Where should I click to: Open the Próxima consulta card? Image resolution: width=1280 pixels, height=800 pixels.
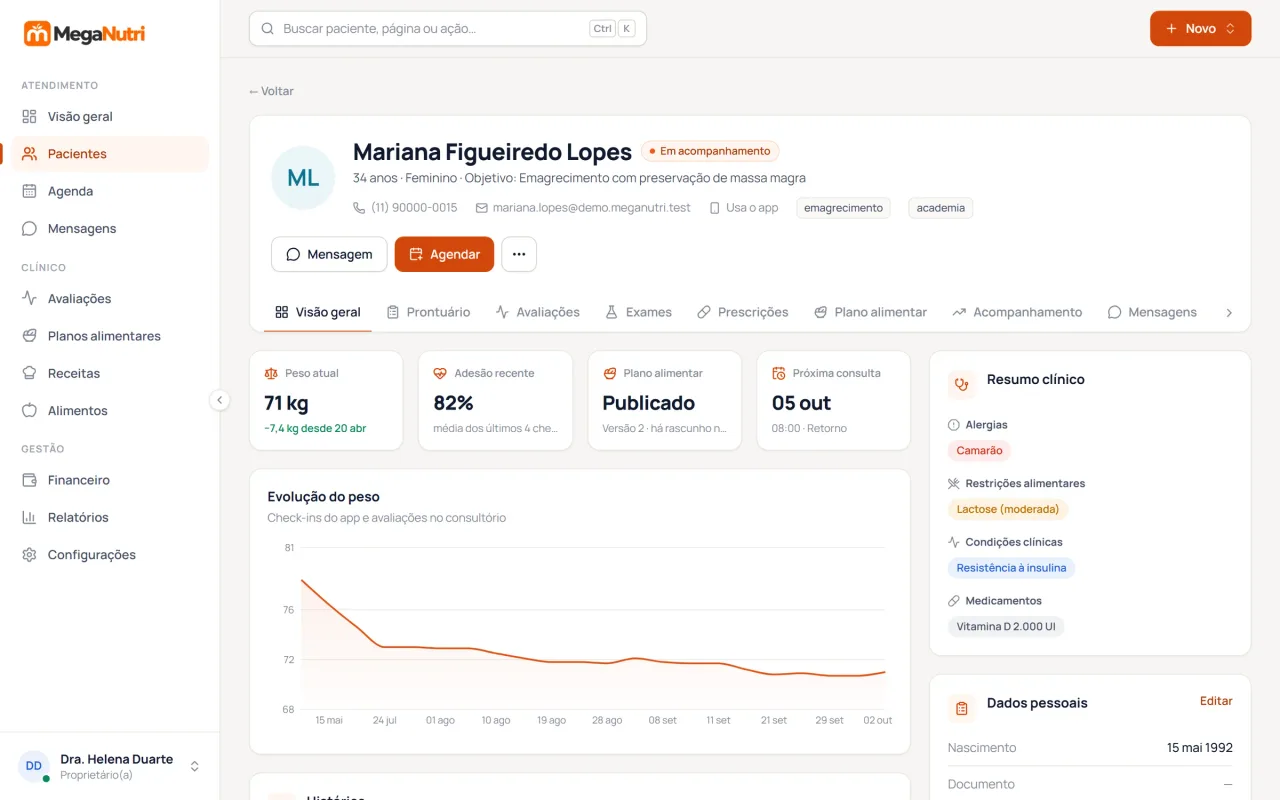833,400
